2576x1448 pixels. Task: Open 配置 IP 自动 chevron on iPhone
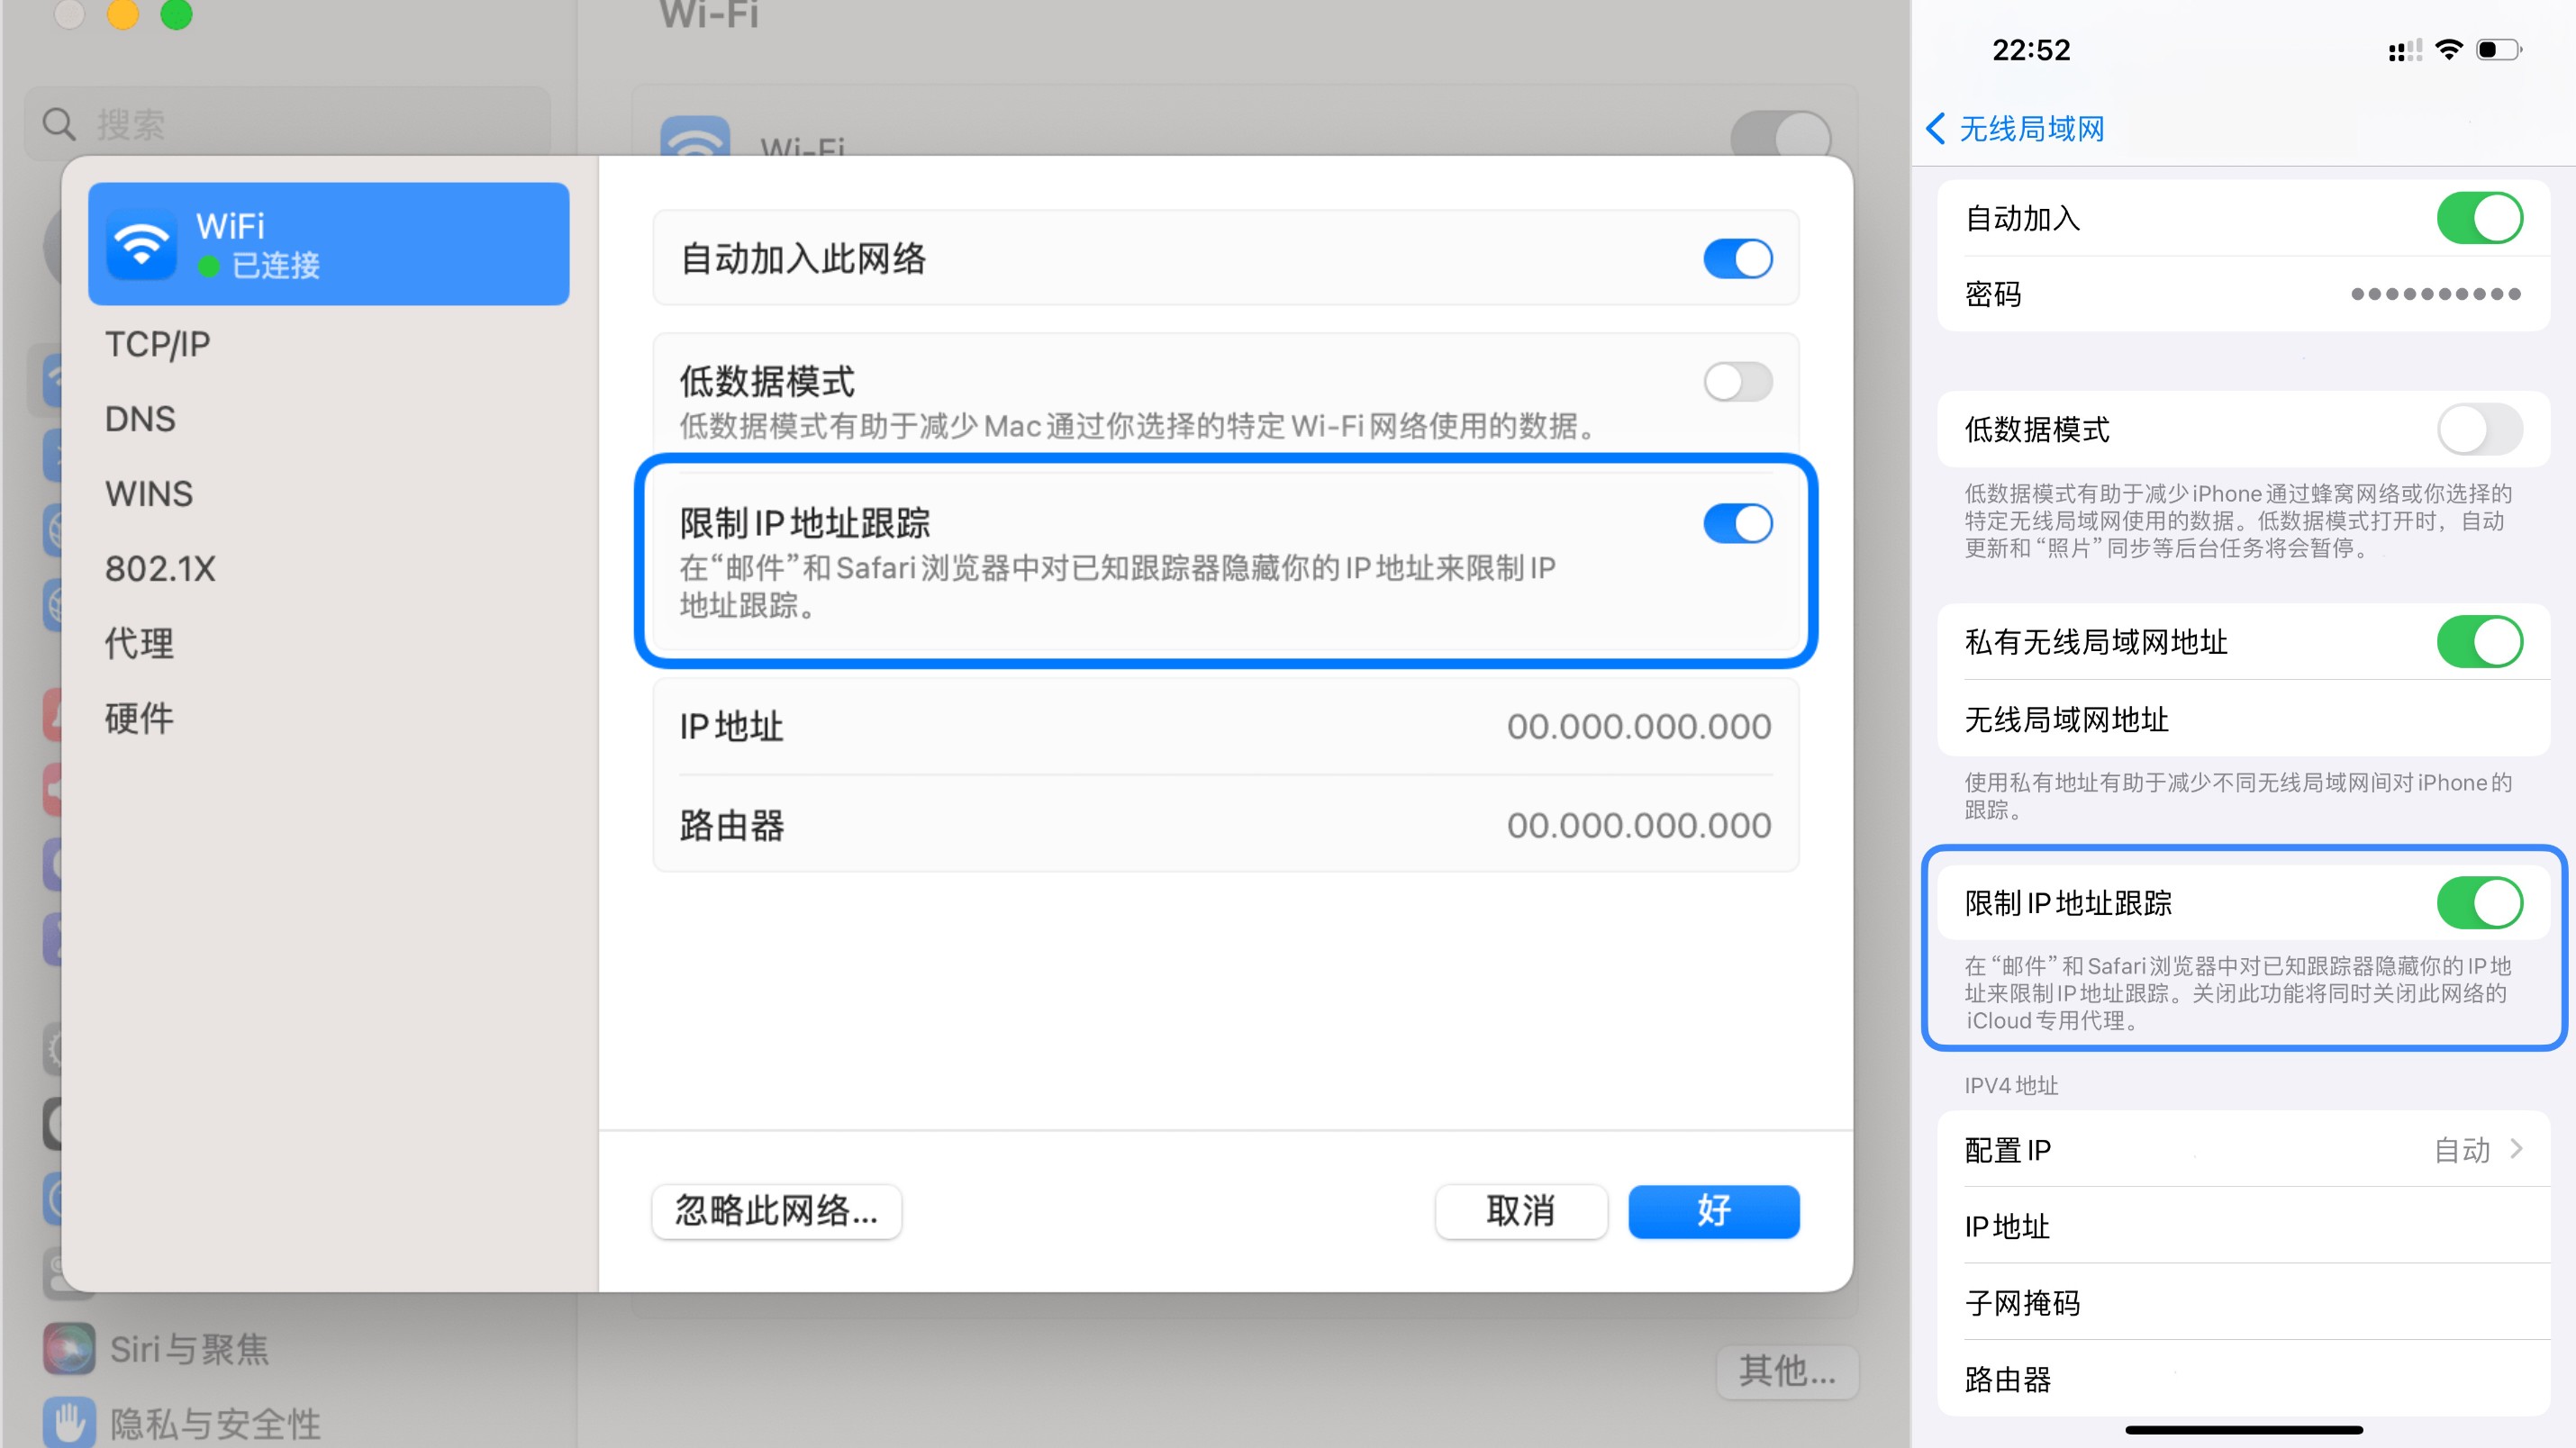[x=2516, y=1149]
